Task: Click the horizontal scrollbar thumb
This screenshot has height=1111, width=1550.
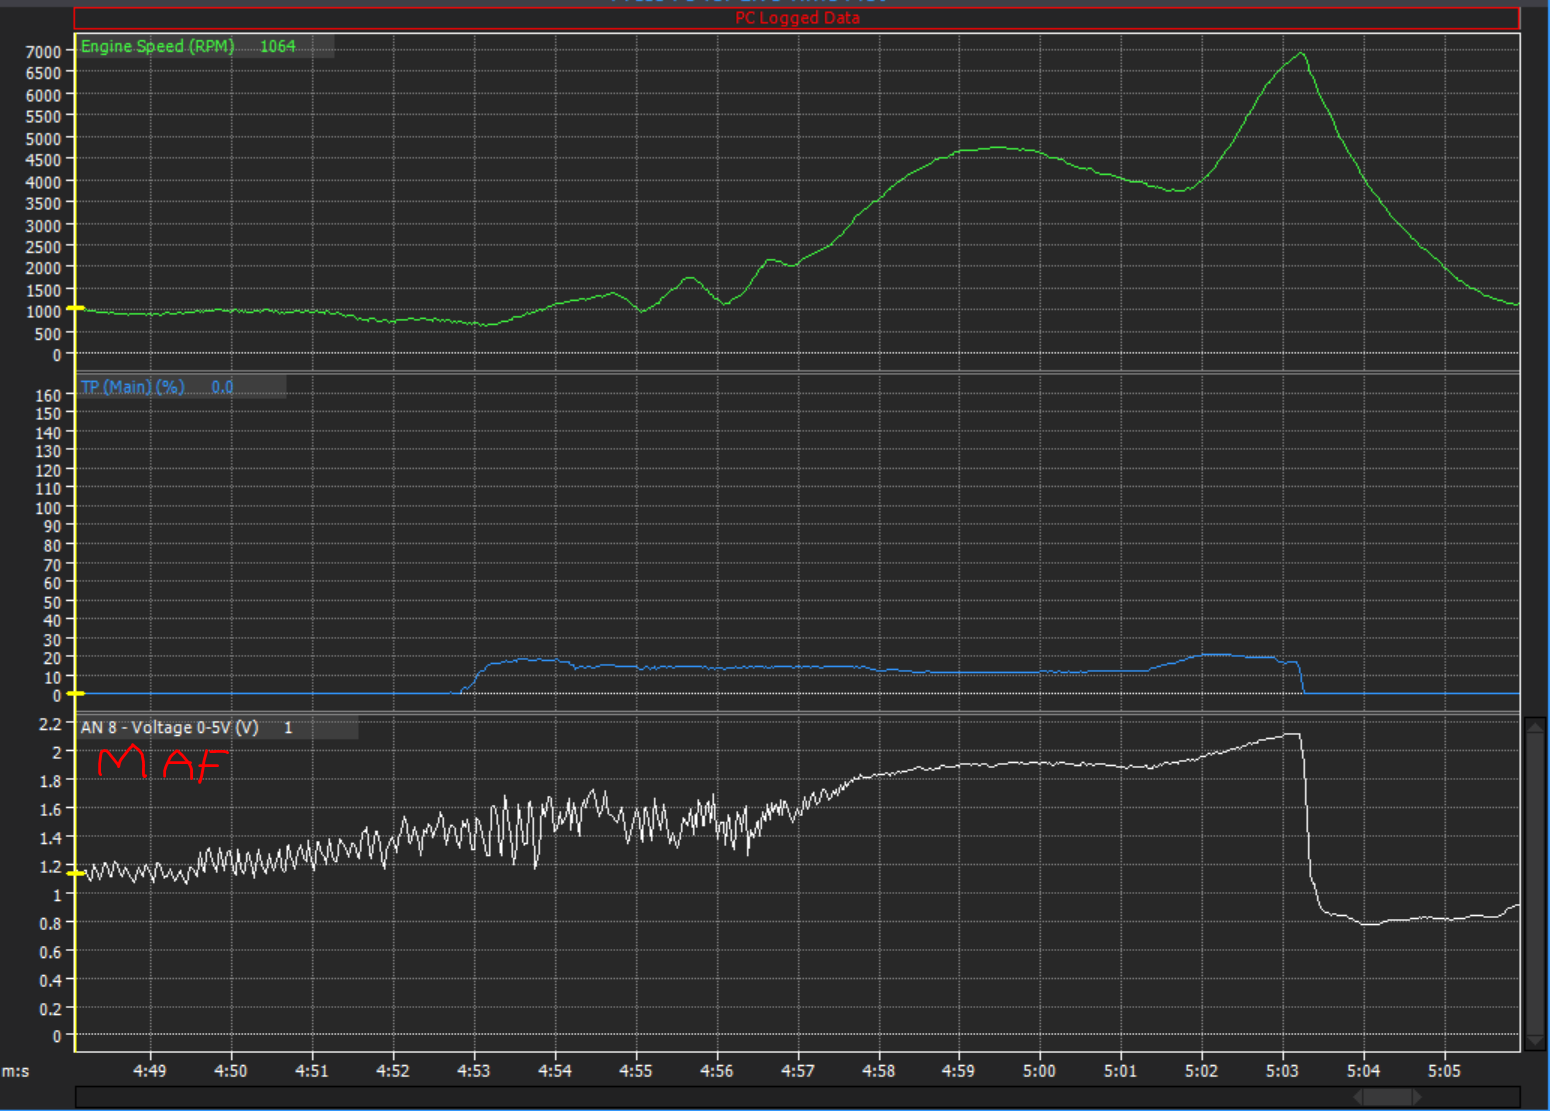Action: [x=1387, y=1097]
